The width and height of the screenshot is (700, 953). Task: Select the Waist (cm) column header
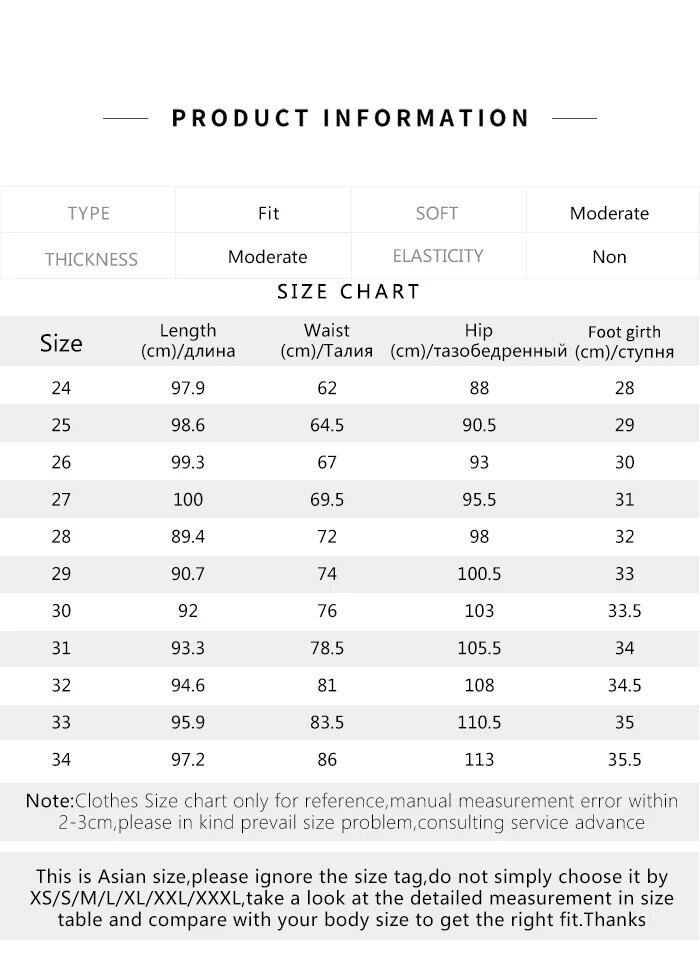tap(327, 340)
